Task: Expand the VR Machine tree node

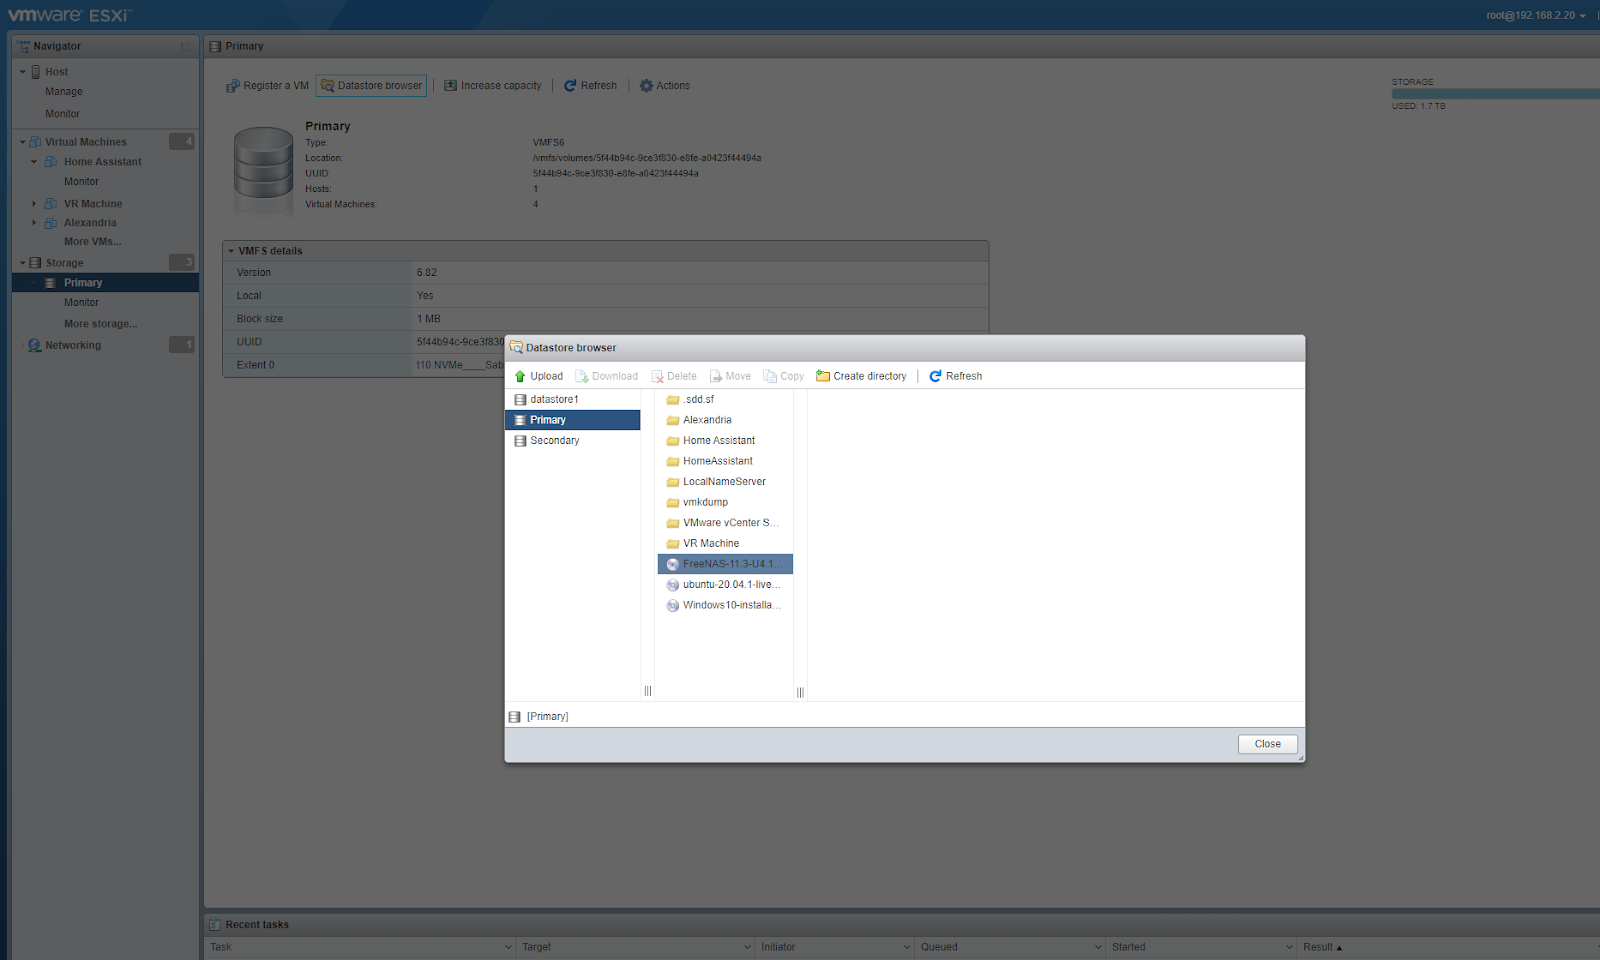Action: [34, 204]
